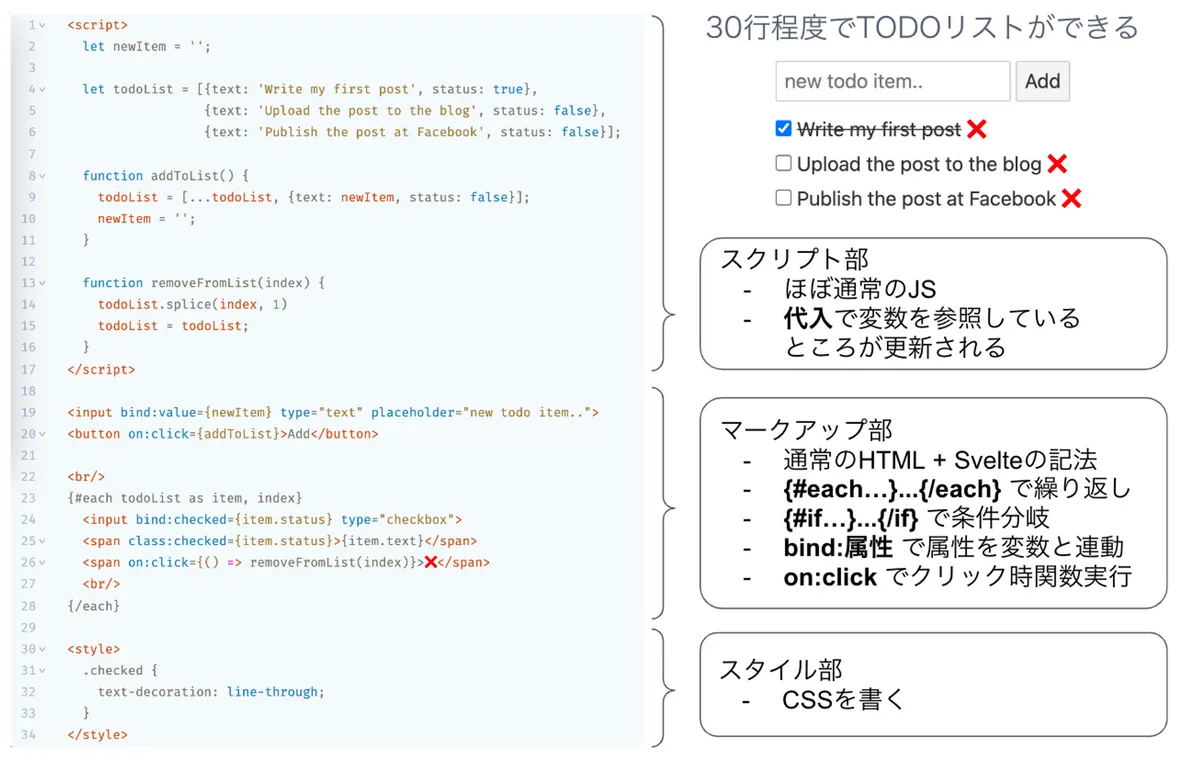Click 'マークアップ部' heading text
The width and height of the screenshot is (1200, 775).
pos(807,429)
